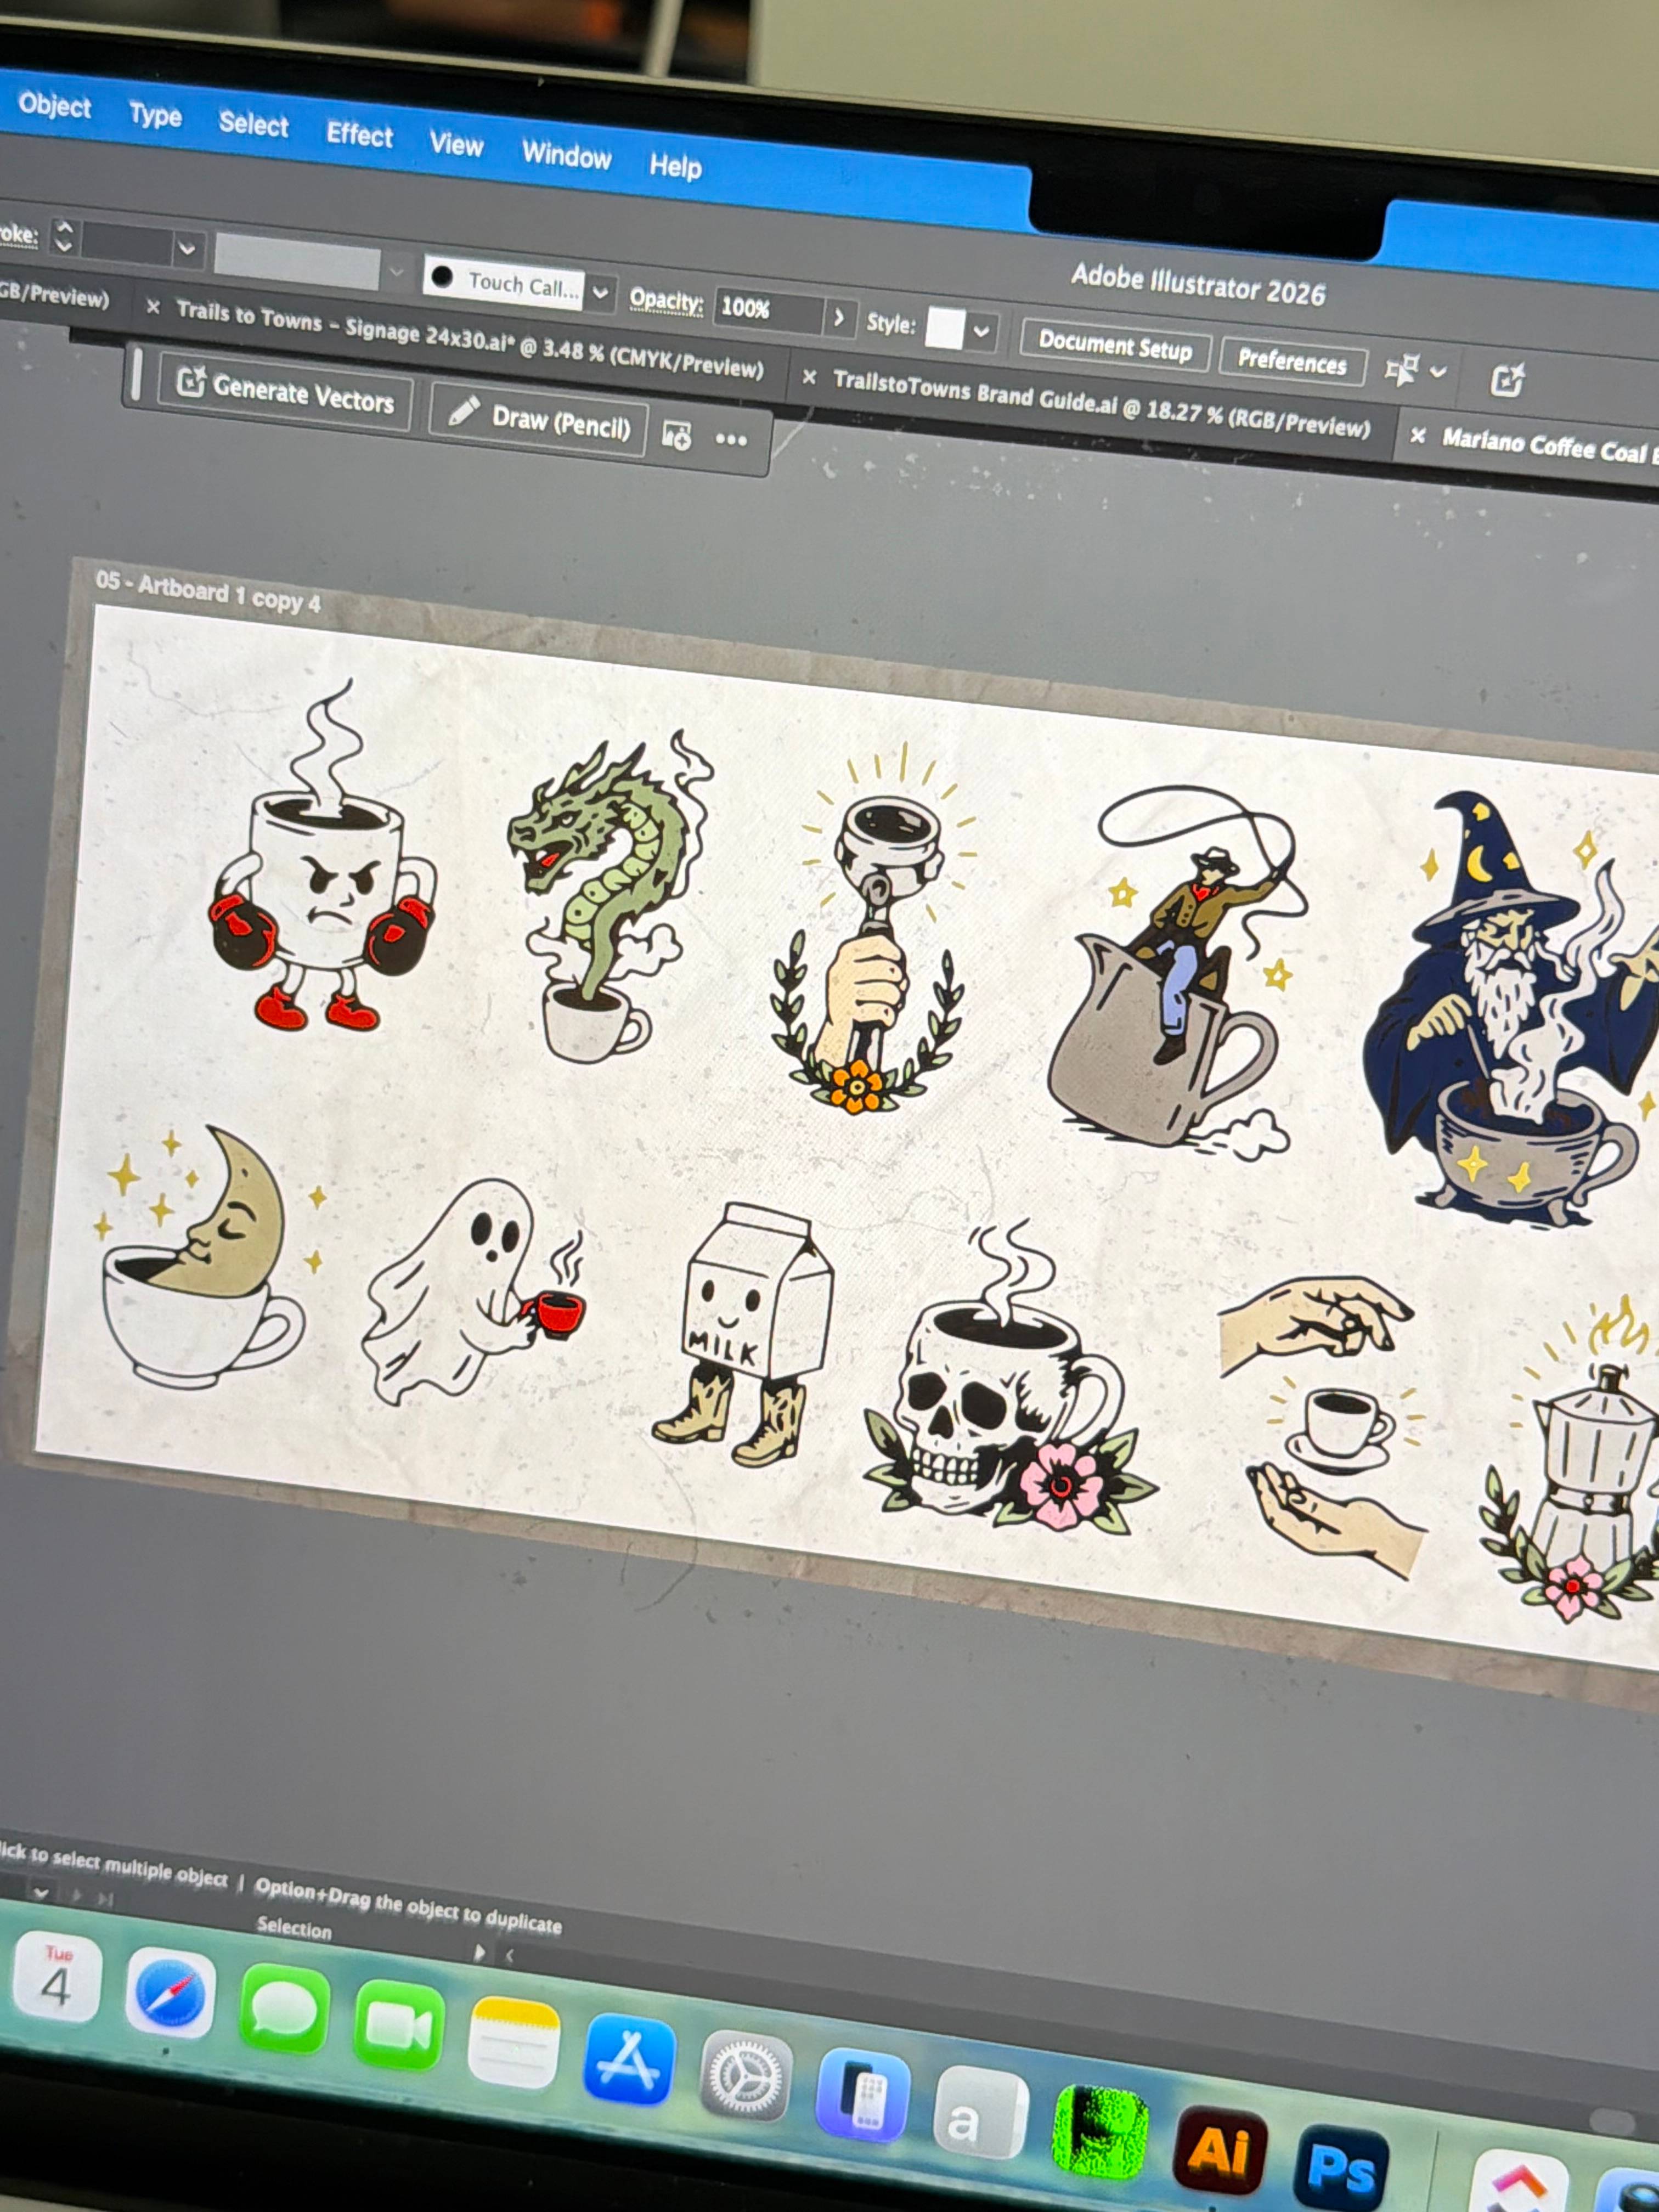Close the Mariano Coffee Coal tab

(x=1417, y=436)
